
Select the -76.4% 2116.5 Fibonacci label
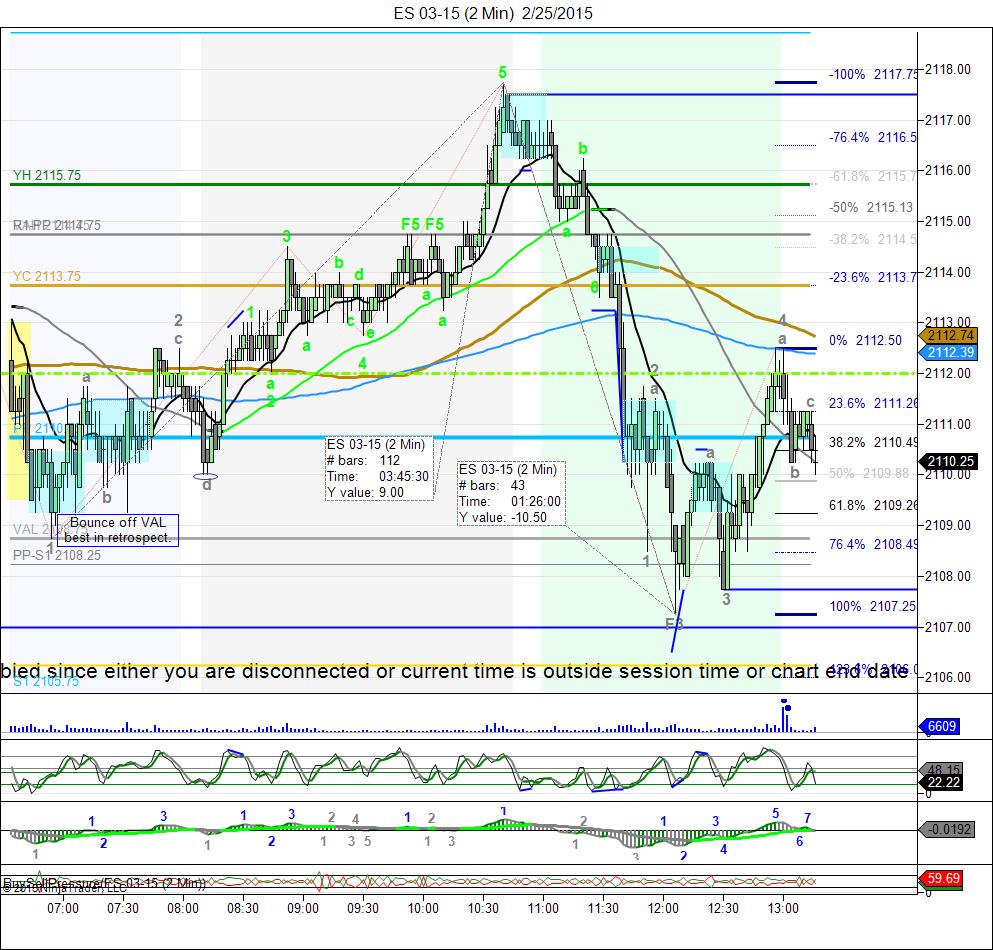873,137
